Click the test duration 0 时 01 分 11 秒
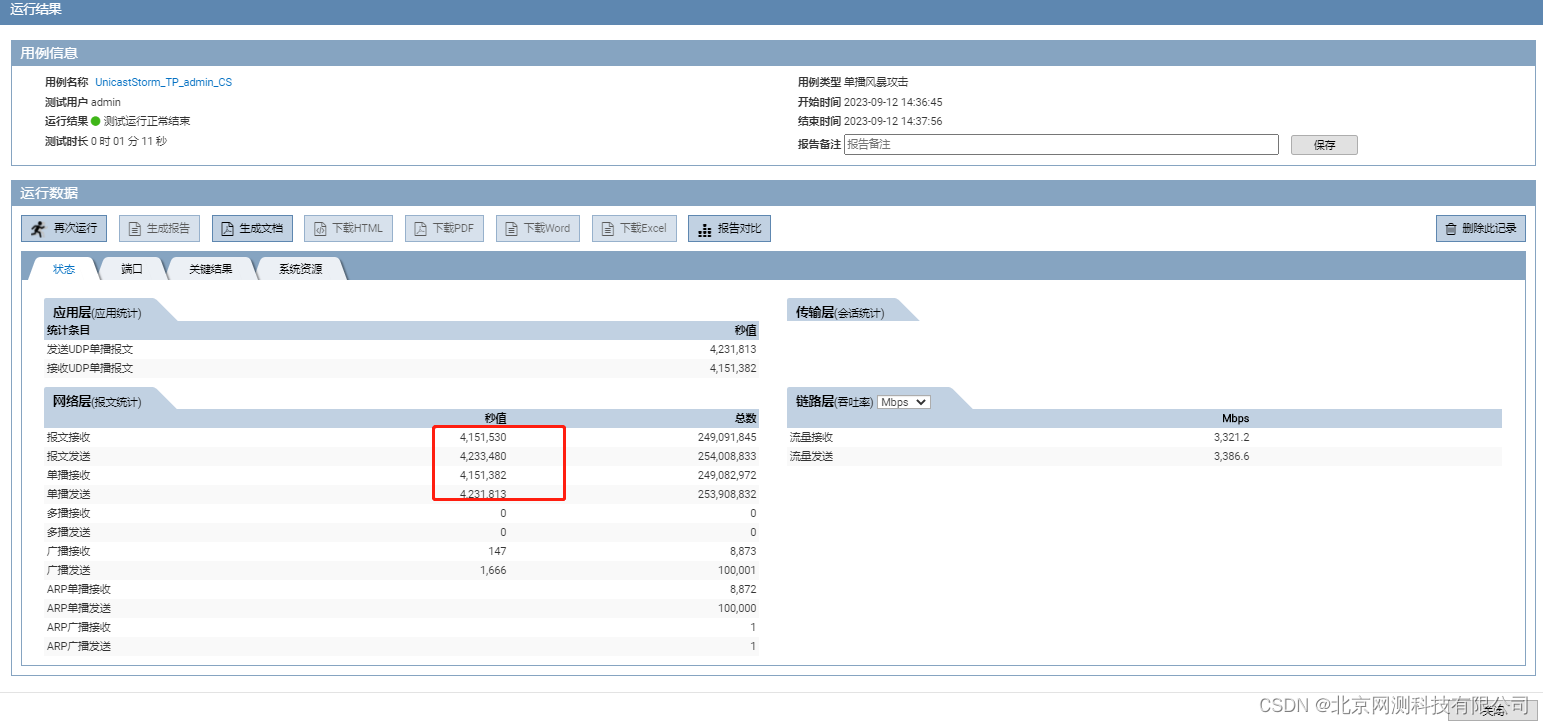Viewport: 1543px width, 724px height. click(128, 141)
